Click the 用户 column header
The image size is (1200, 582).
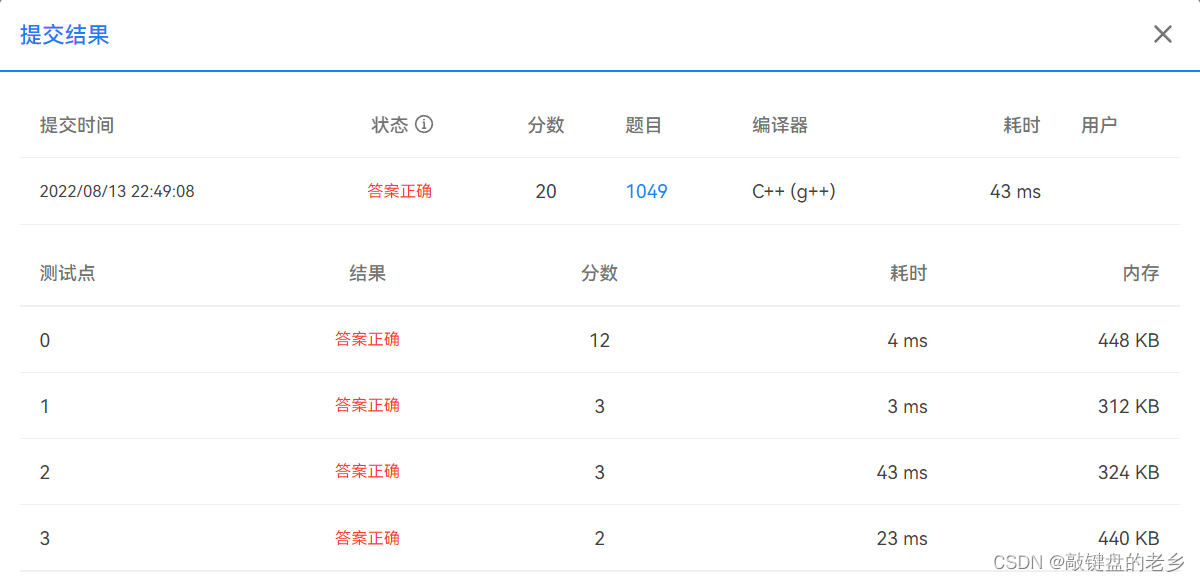[1099, 125]
